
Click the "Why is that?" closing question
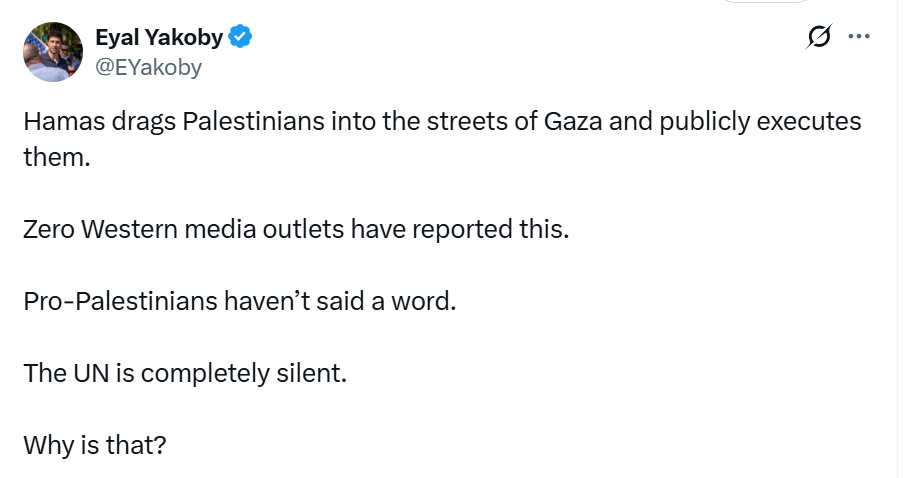point(94,444)
